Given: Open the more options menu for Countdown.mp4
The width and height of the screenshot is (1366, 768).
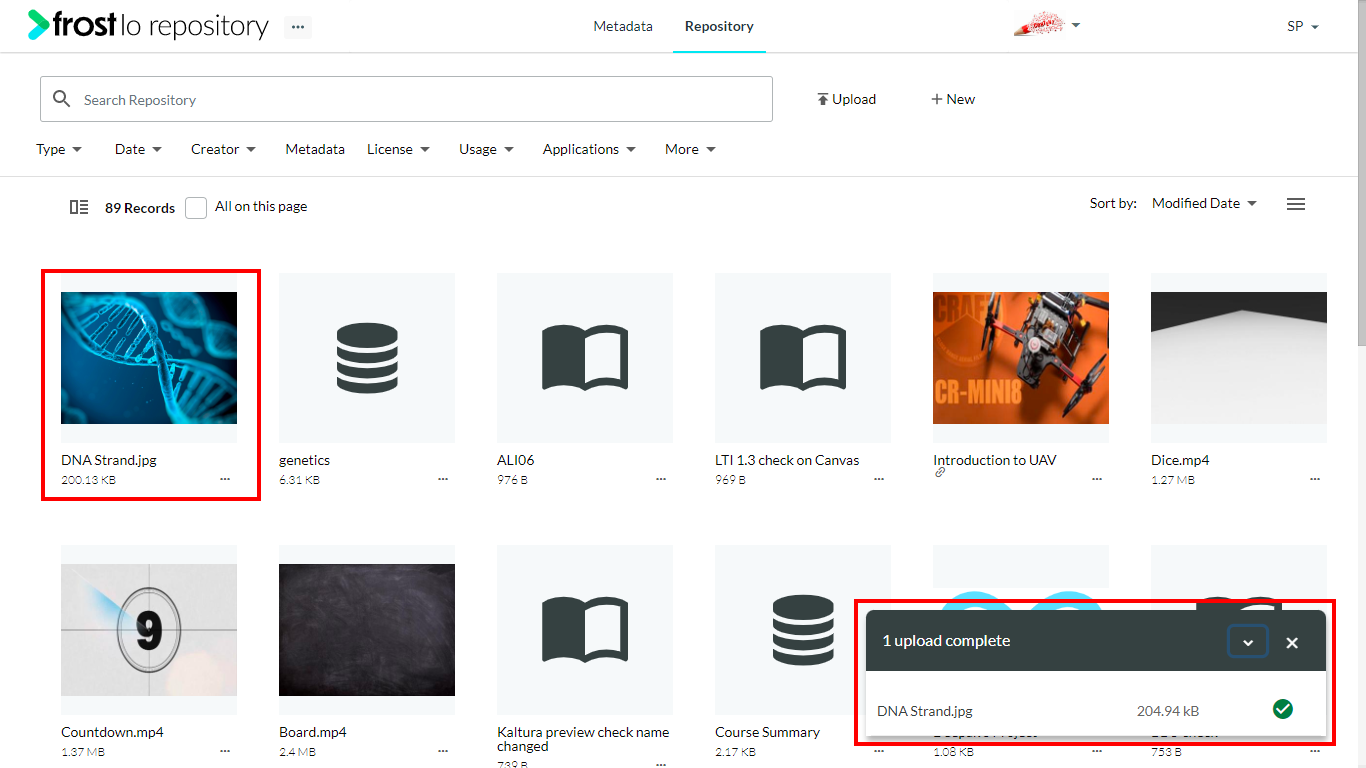Looking at the screenshot, I should point(225,751).
